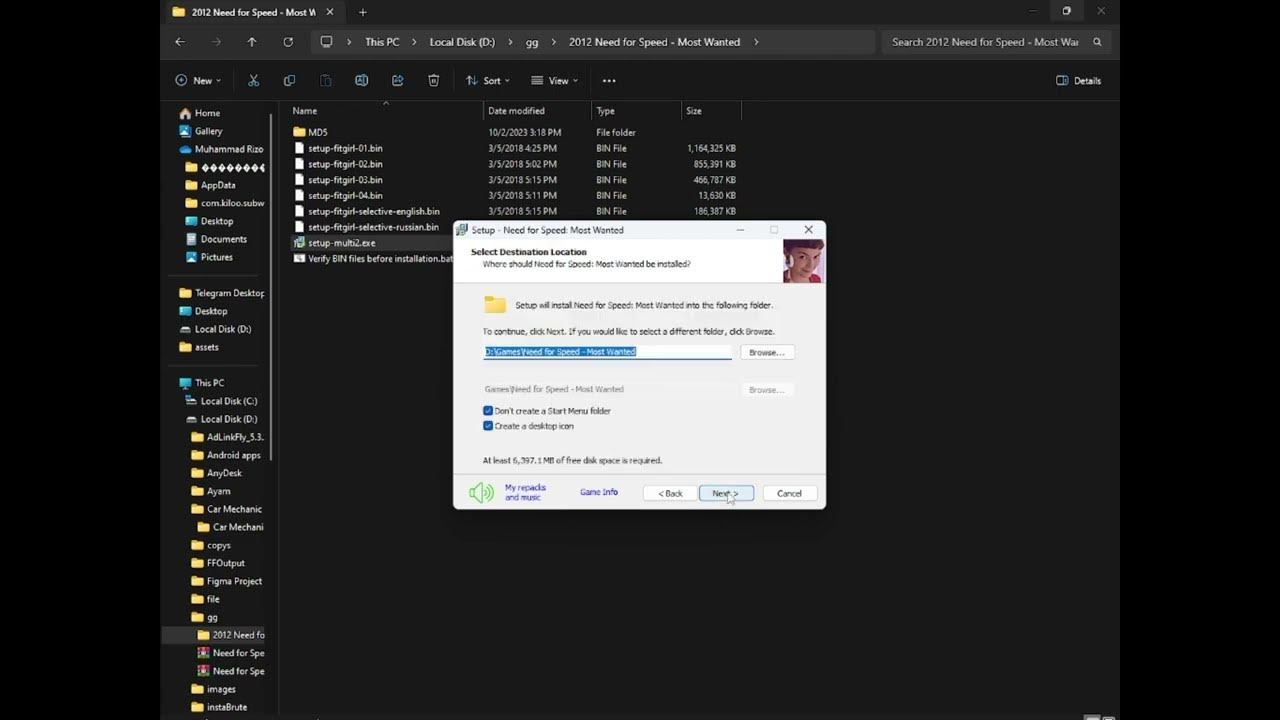Go up one folder level arrow
This screenshot has height=720, width=1280.
(x=252, y=42)
